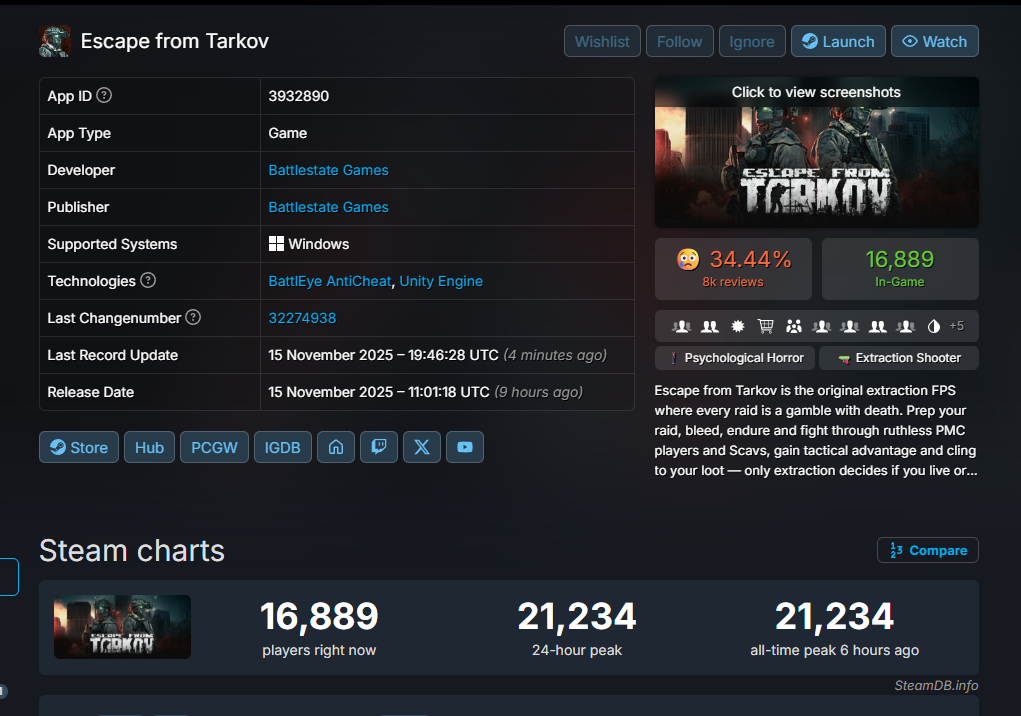Open the YouTube link icon
1021x716 pixels.
pos(465,447)
